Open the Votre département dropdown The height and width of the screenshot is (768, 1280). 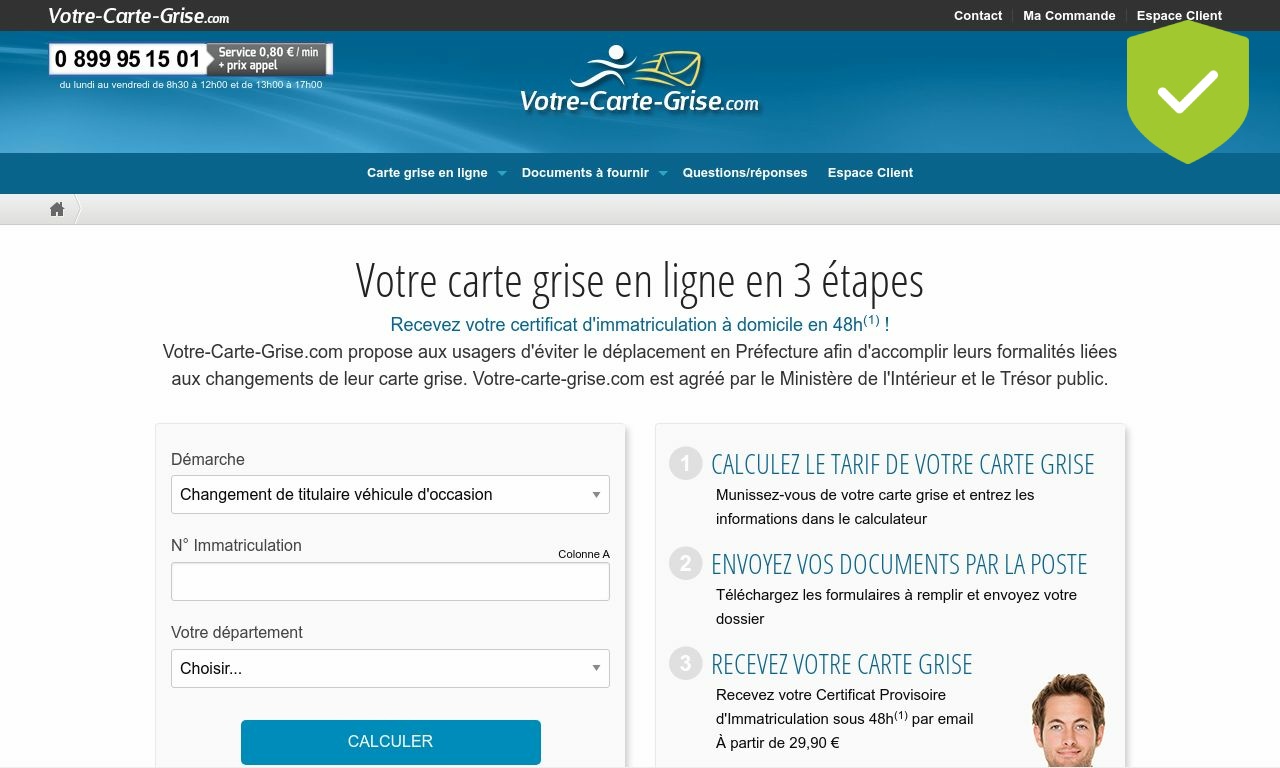click(390, 668)
